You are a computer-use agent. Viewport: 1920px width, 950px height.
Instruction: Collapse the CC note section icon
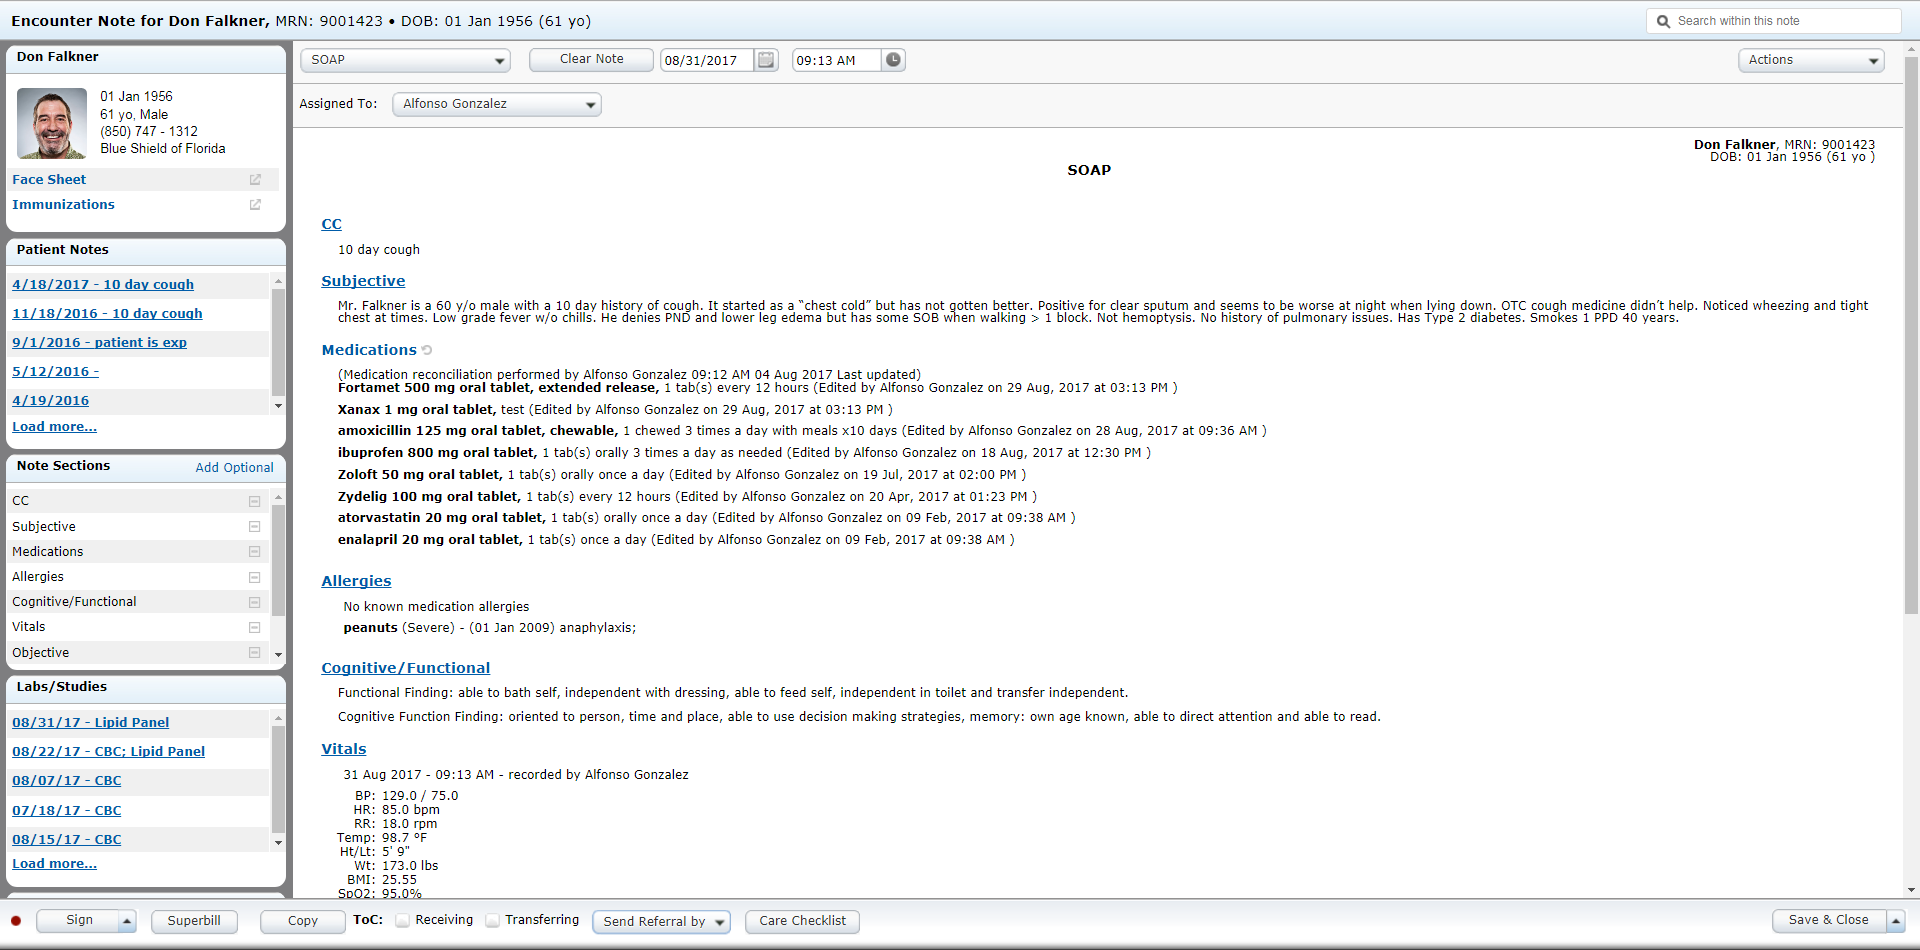coord(254,501)
